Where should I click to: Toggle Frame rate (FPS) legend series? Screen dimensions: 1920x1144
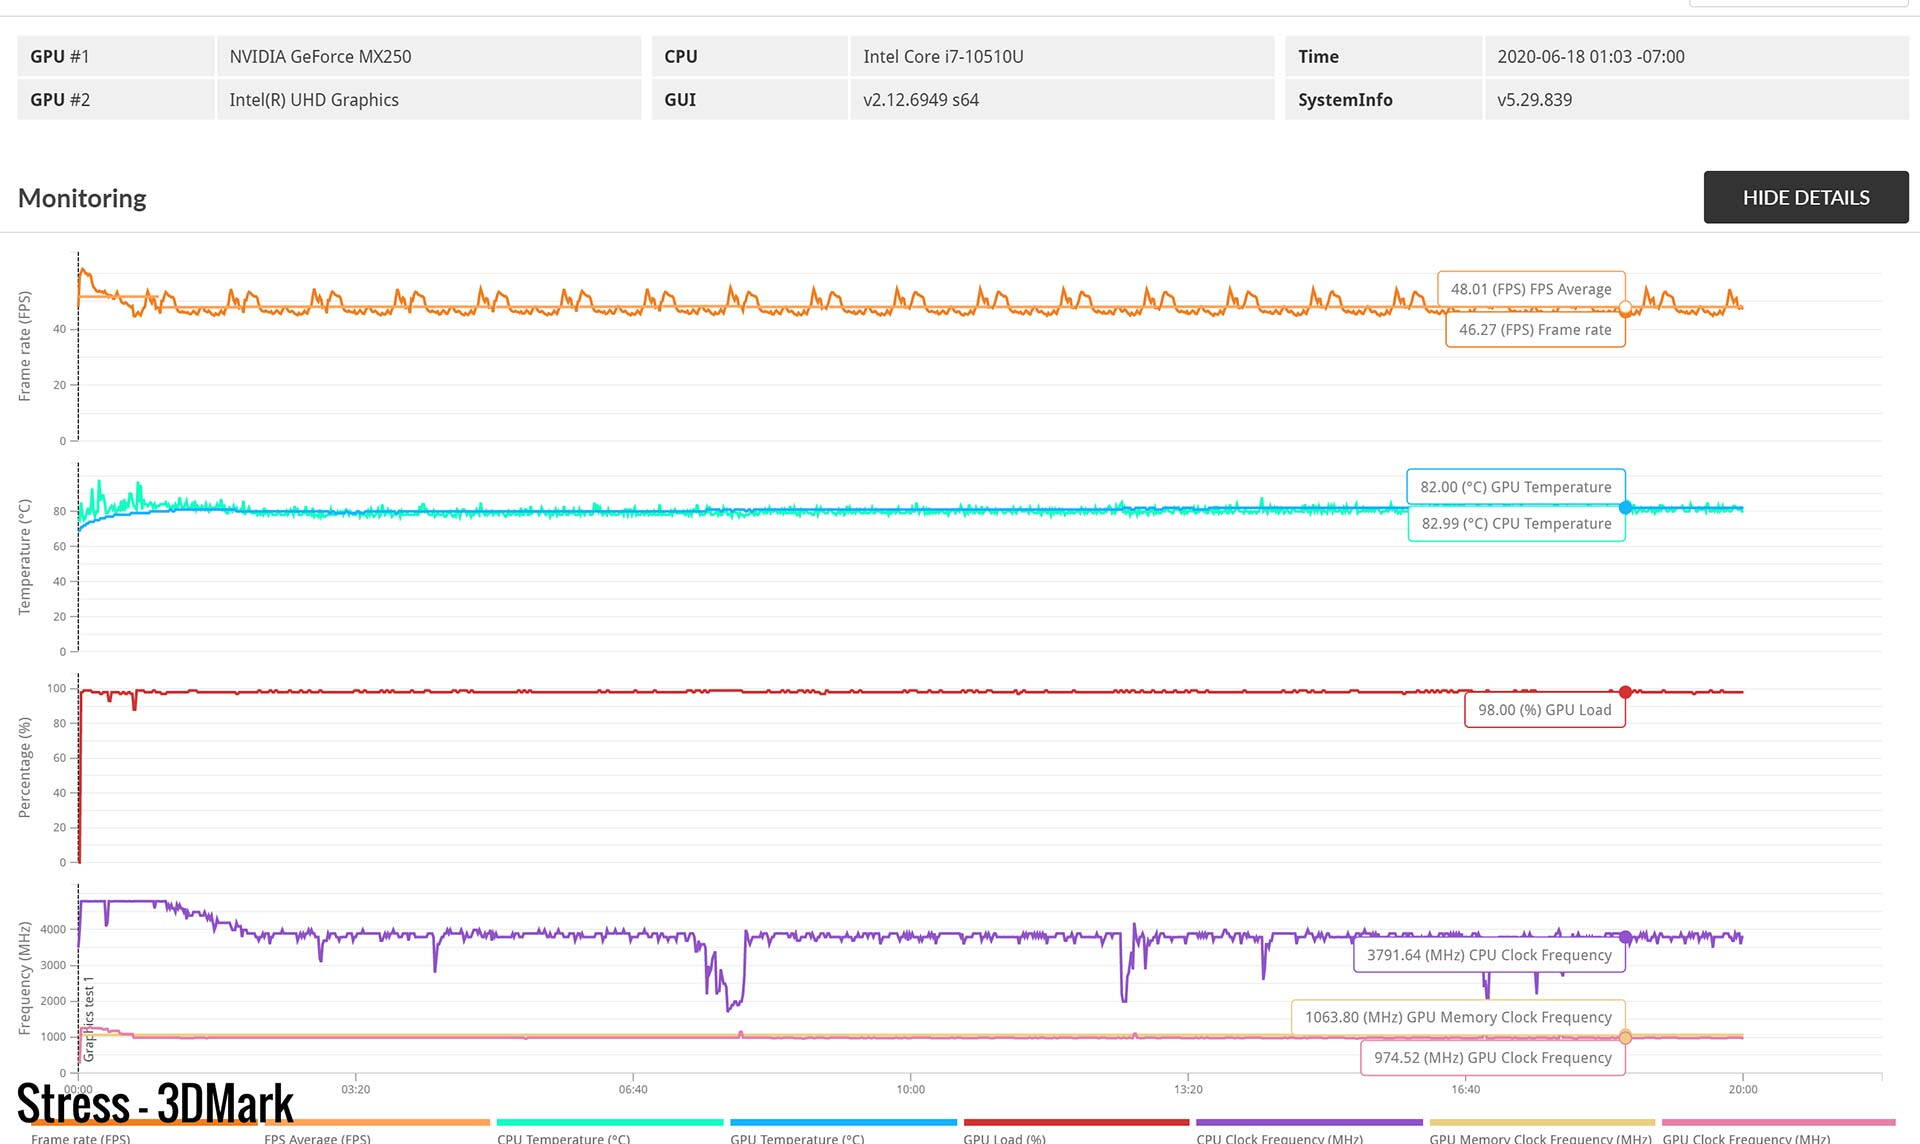(80, 1137)
